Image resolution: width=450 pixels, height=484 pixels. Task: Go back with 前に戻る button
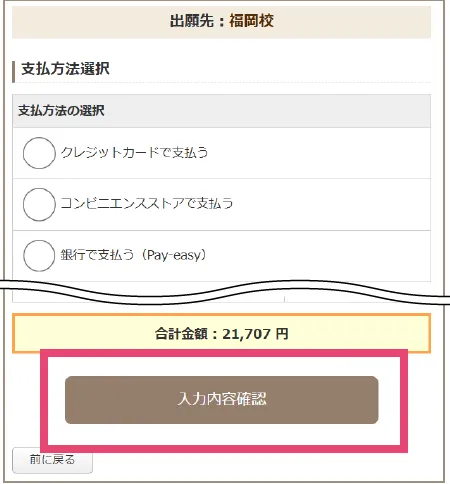(x=52, y=460)
